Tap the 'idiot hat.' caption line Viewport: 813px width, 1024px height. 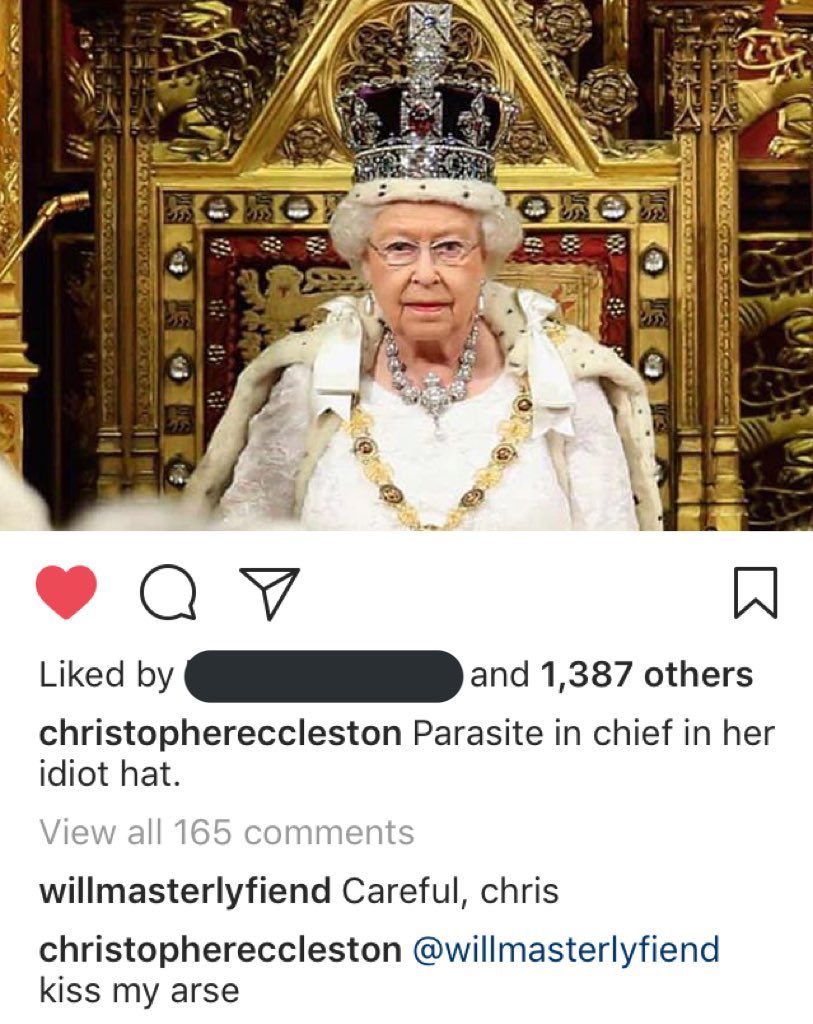click(x=109, y=775)
